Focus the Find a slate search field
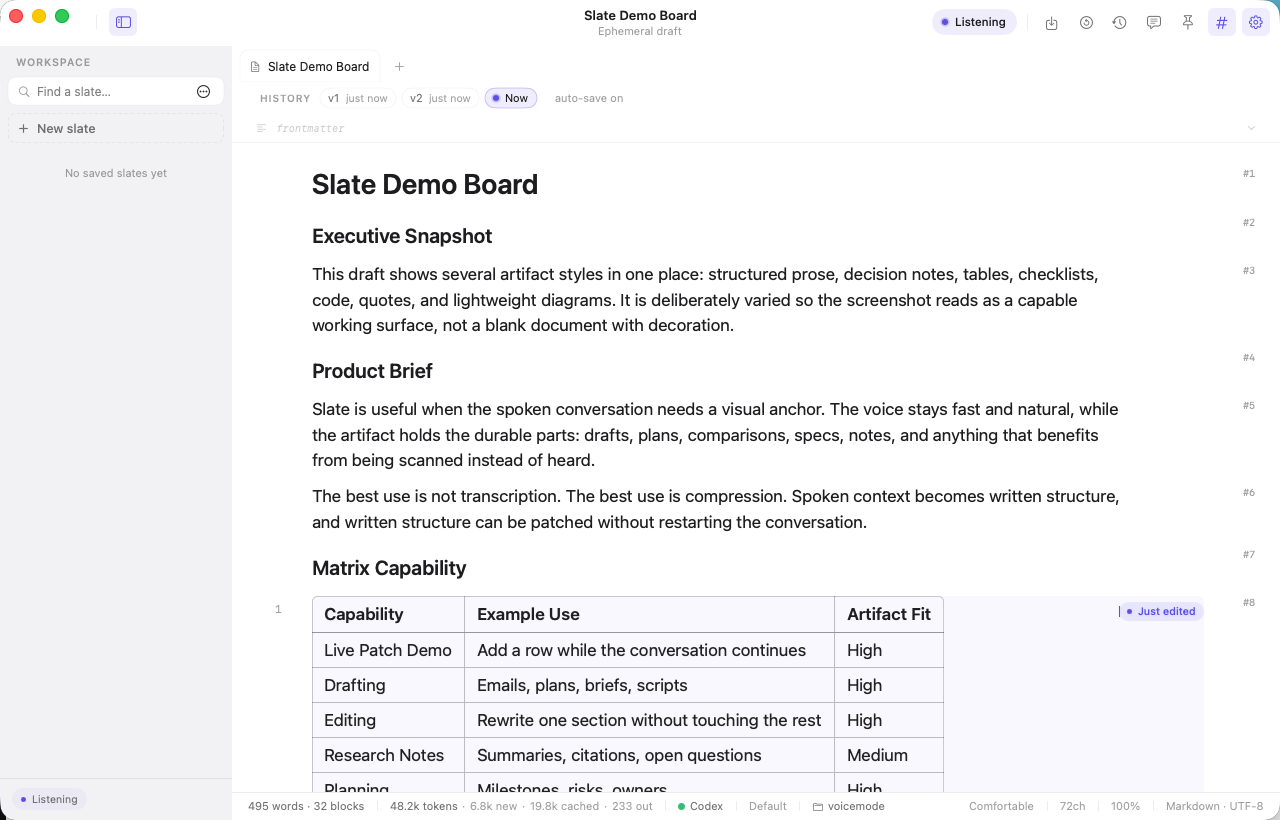The image size is (1280, 820). (x=115, y=91)
